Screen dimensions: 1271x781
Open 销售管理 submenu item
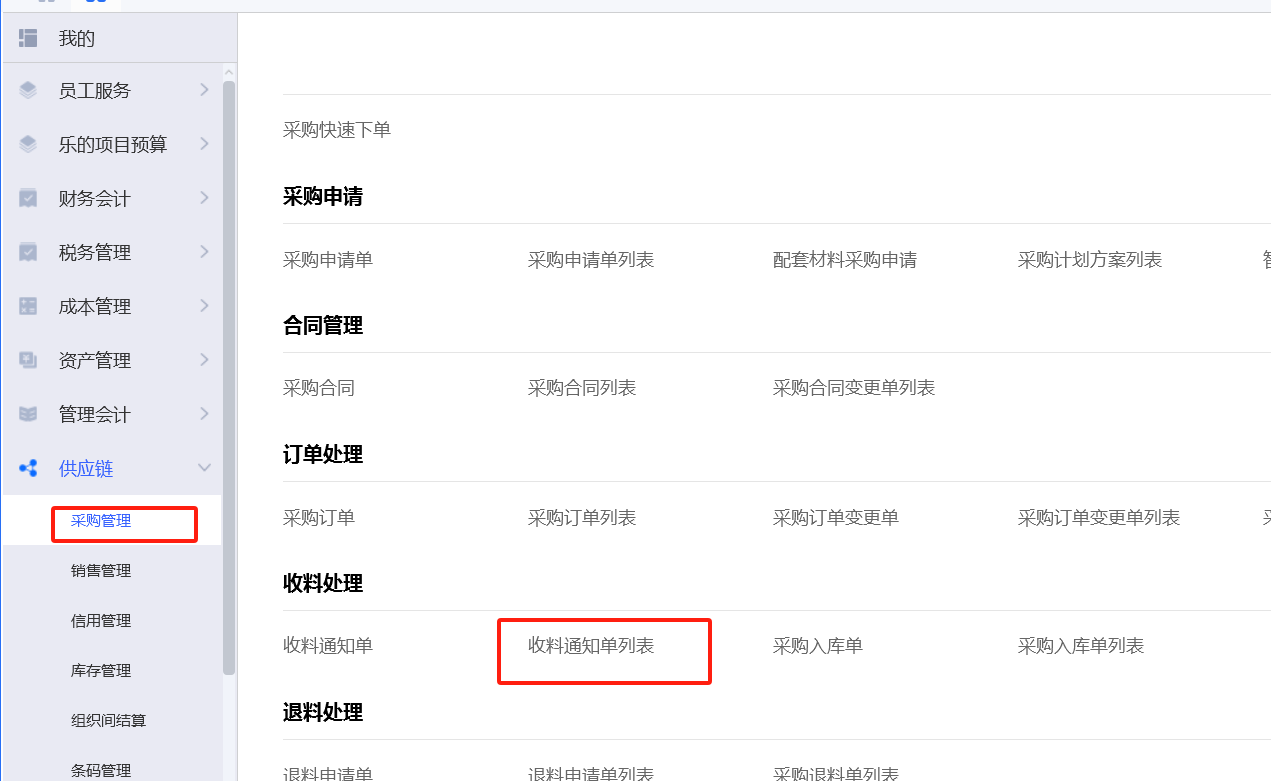(101, 571)
